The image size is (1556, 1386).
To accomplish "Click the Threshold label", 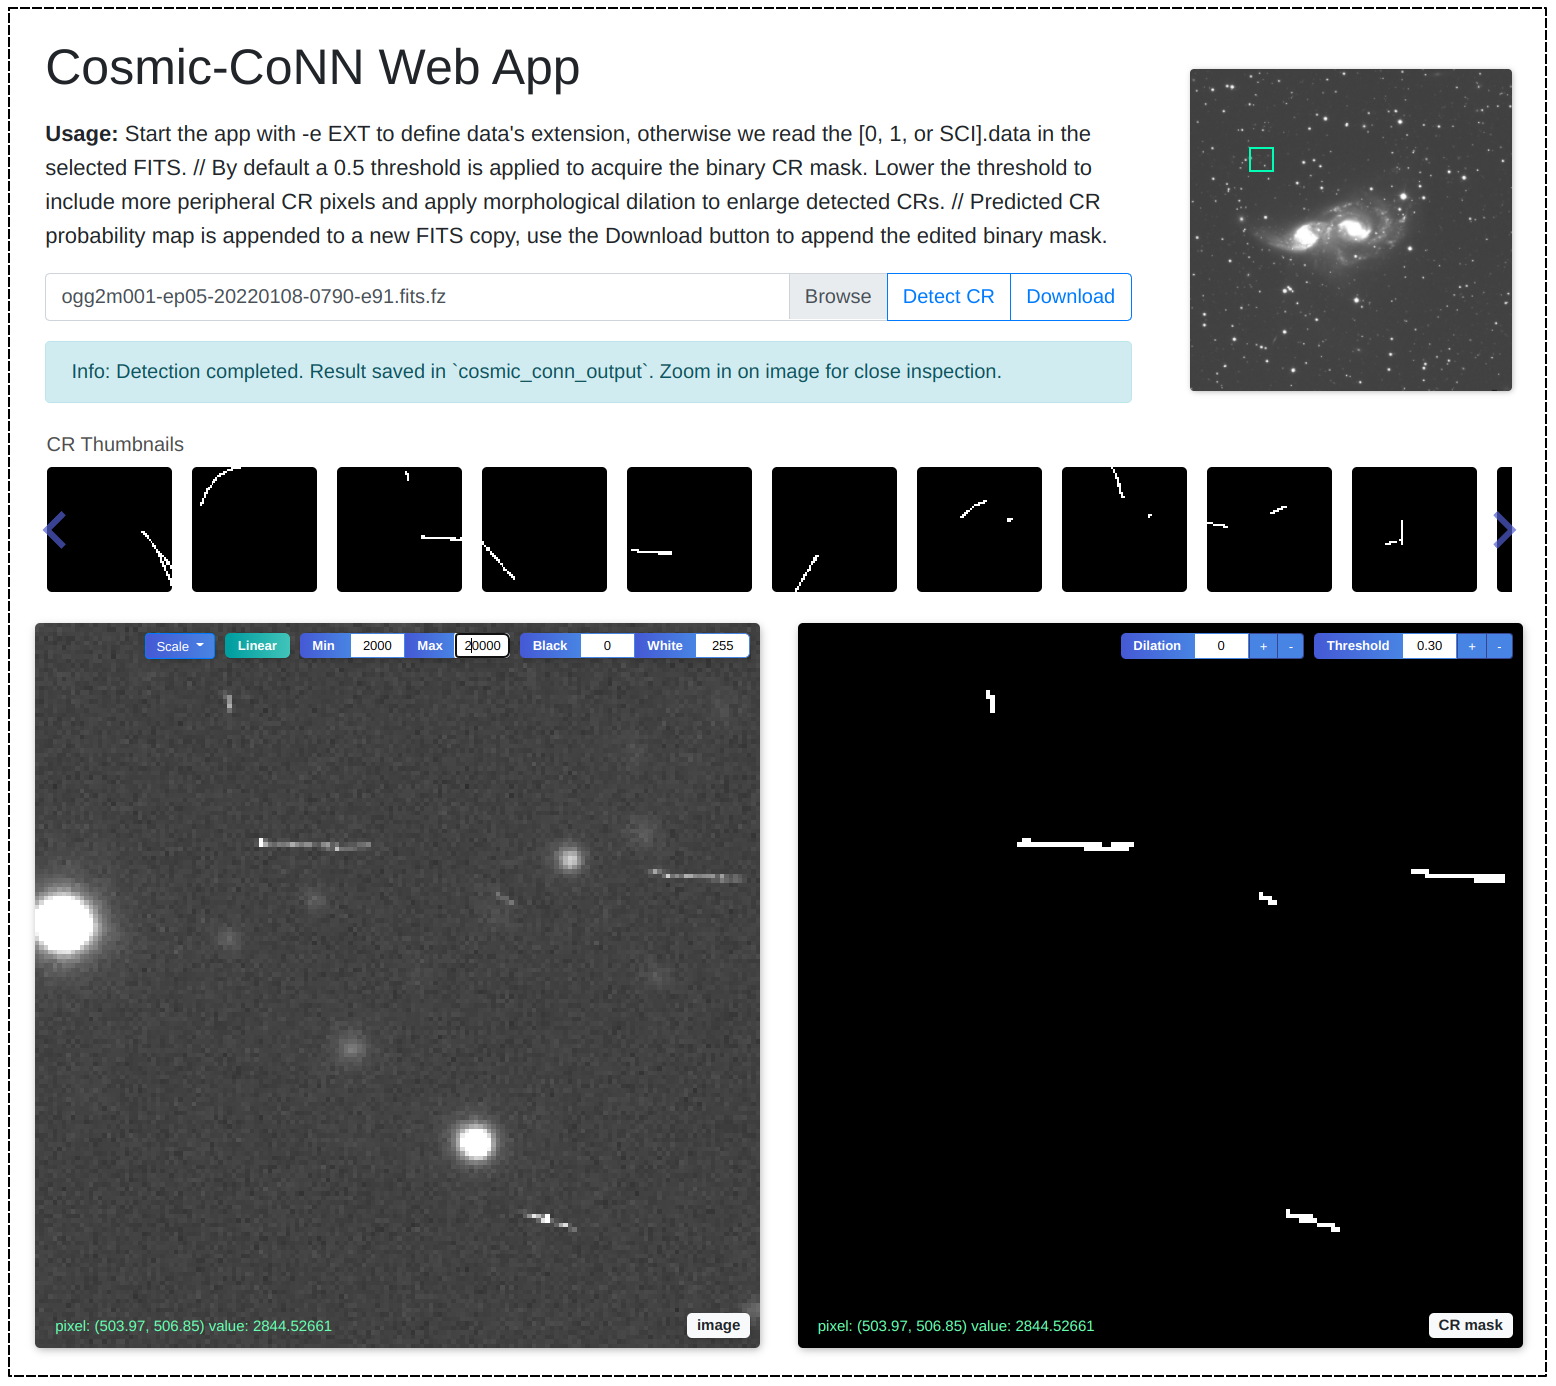I will coord(1358,646).
